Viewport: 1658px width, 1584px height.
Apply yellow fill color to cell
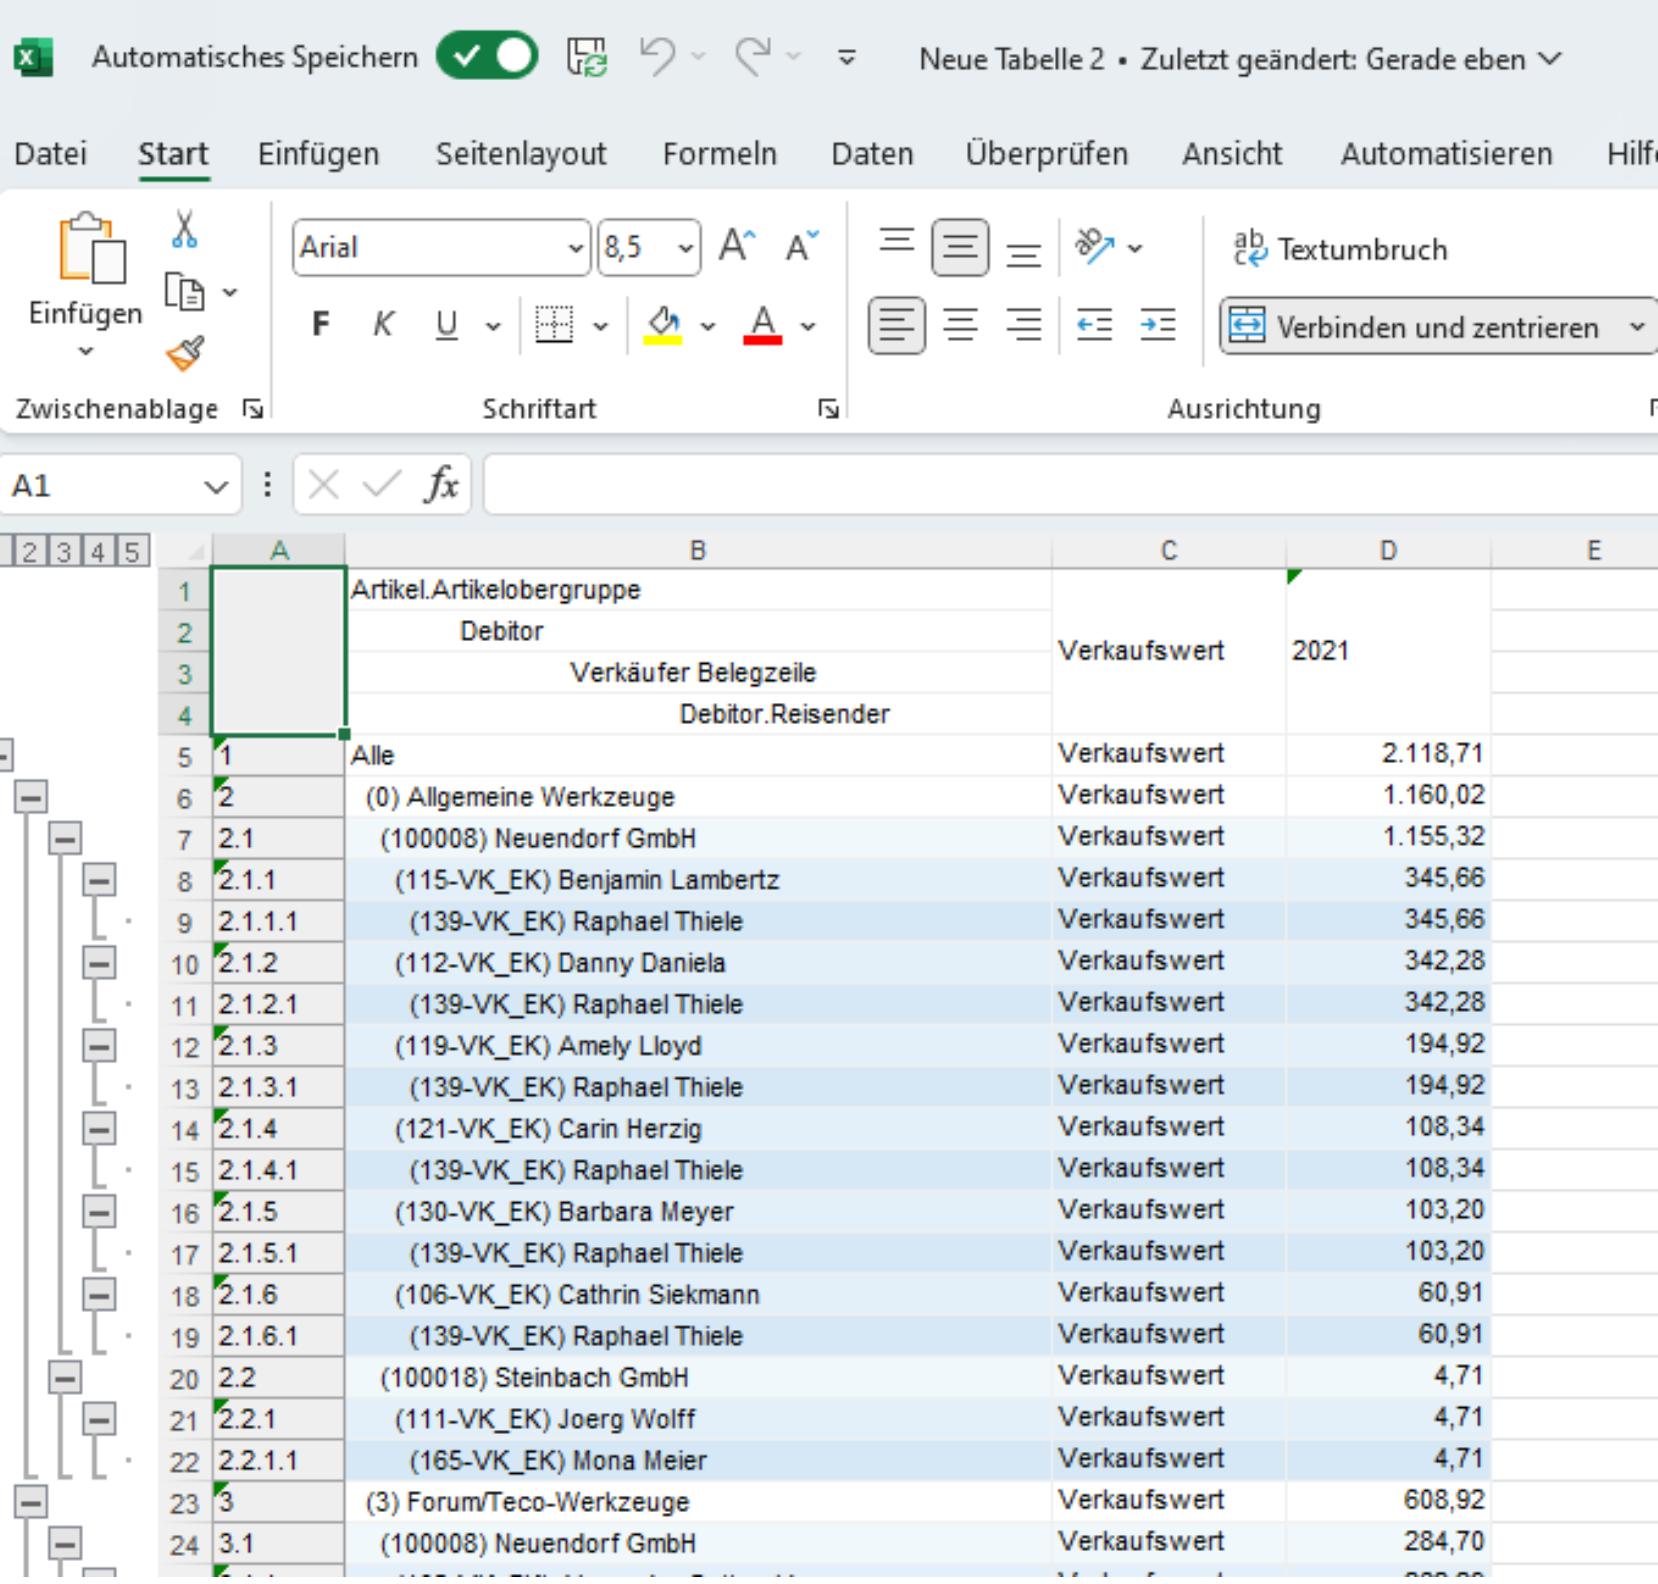(663, 325)
